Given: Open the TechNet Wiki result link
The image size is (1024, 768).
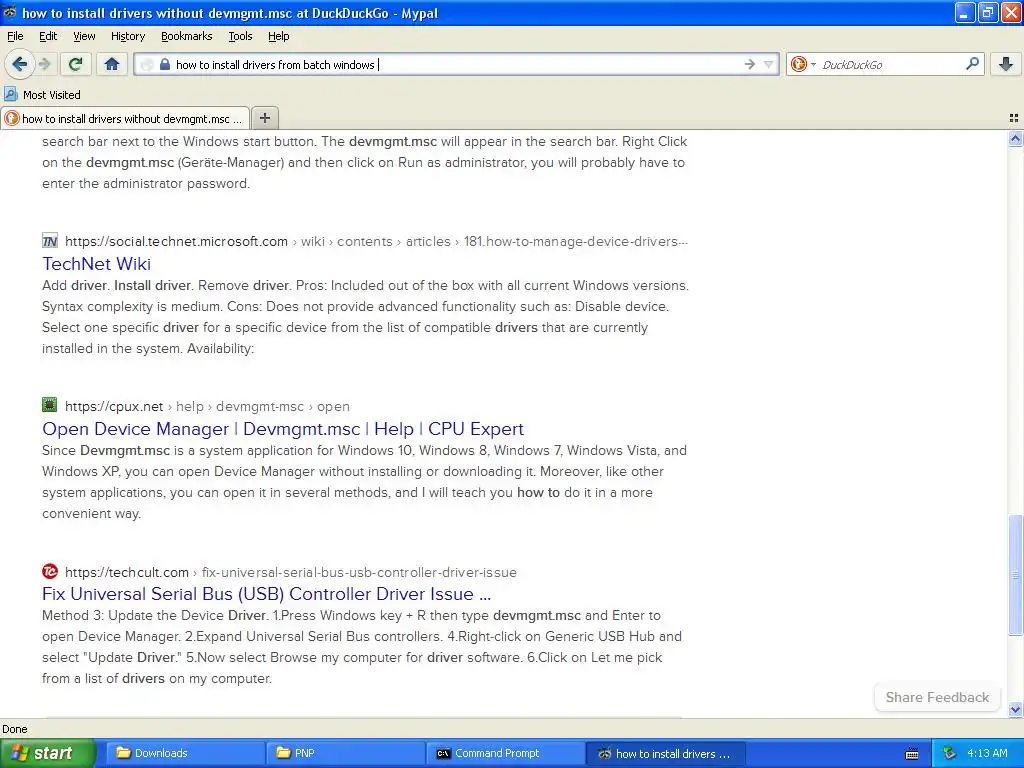Looking at the screenshot, I should click(x=97, y=264).
